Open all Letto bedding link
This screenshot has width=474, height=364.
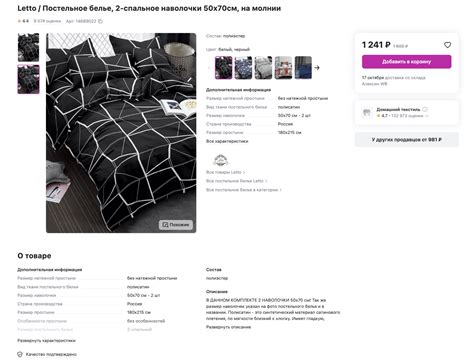coord(237,181)
